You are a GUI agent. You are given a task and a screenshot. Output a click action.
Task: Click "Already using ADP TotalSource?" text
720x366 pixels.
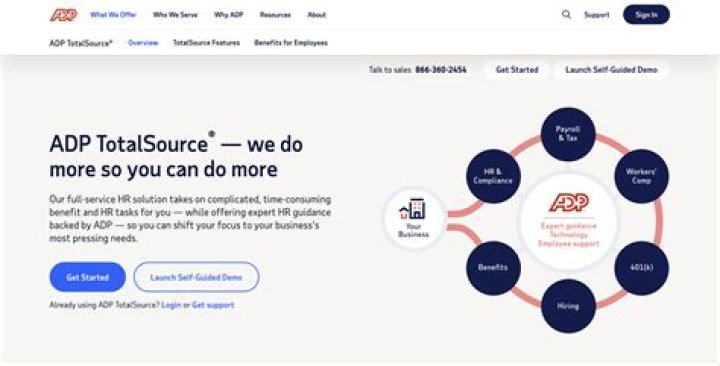point(104,305)
